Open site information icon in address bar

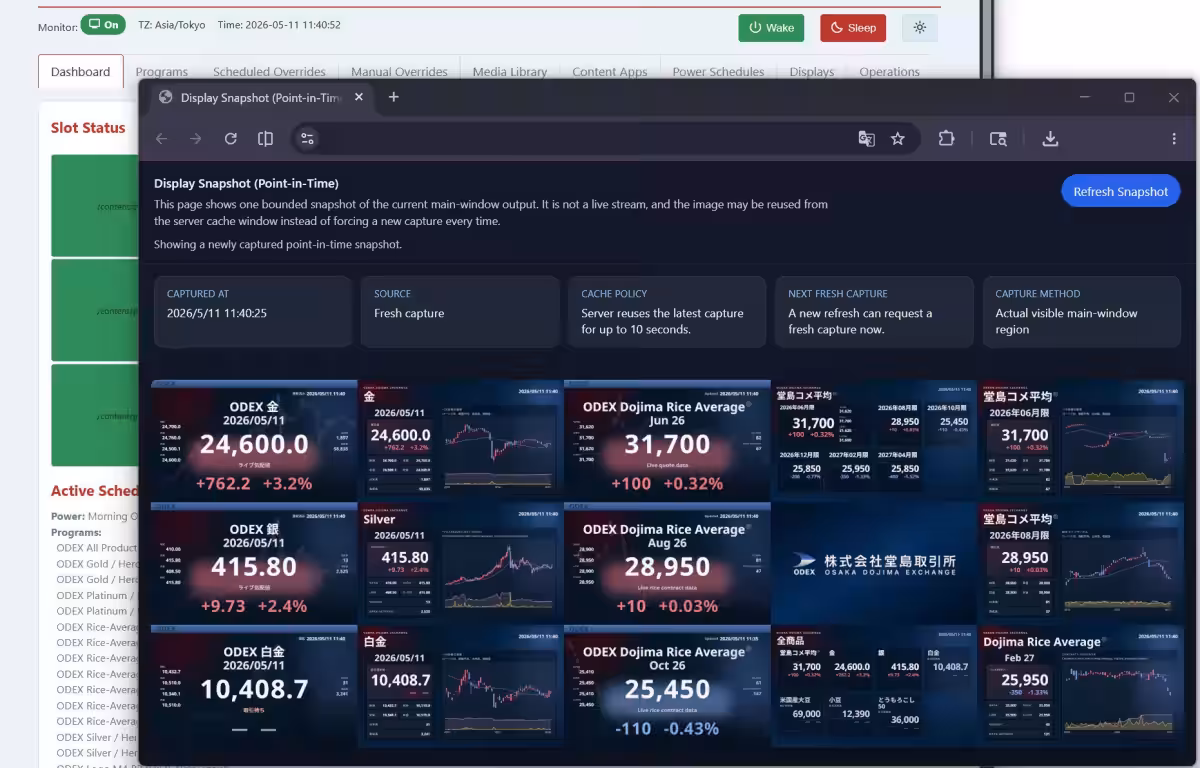(307, 139)
